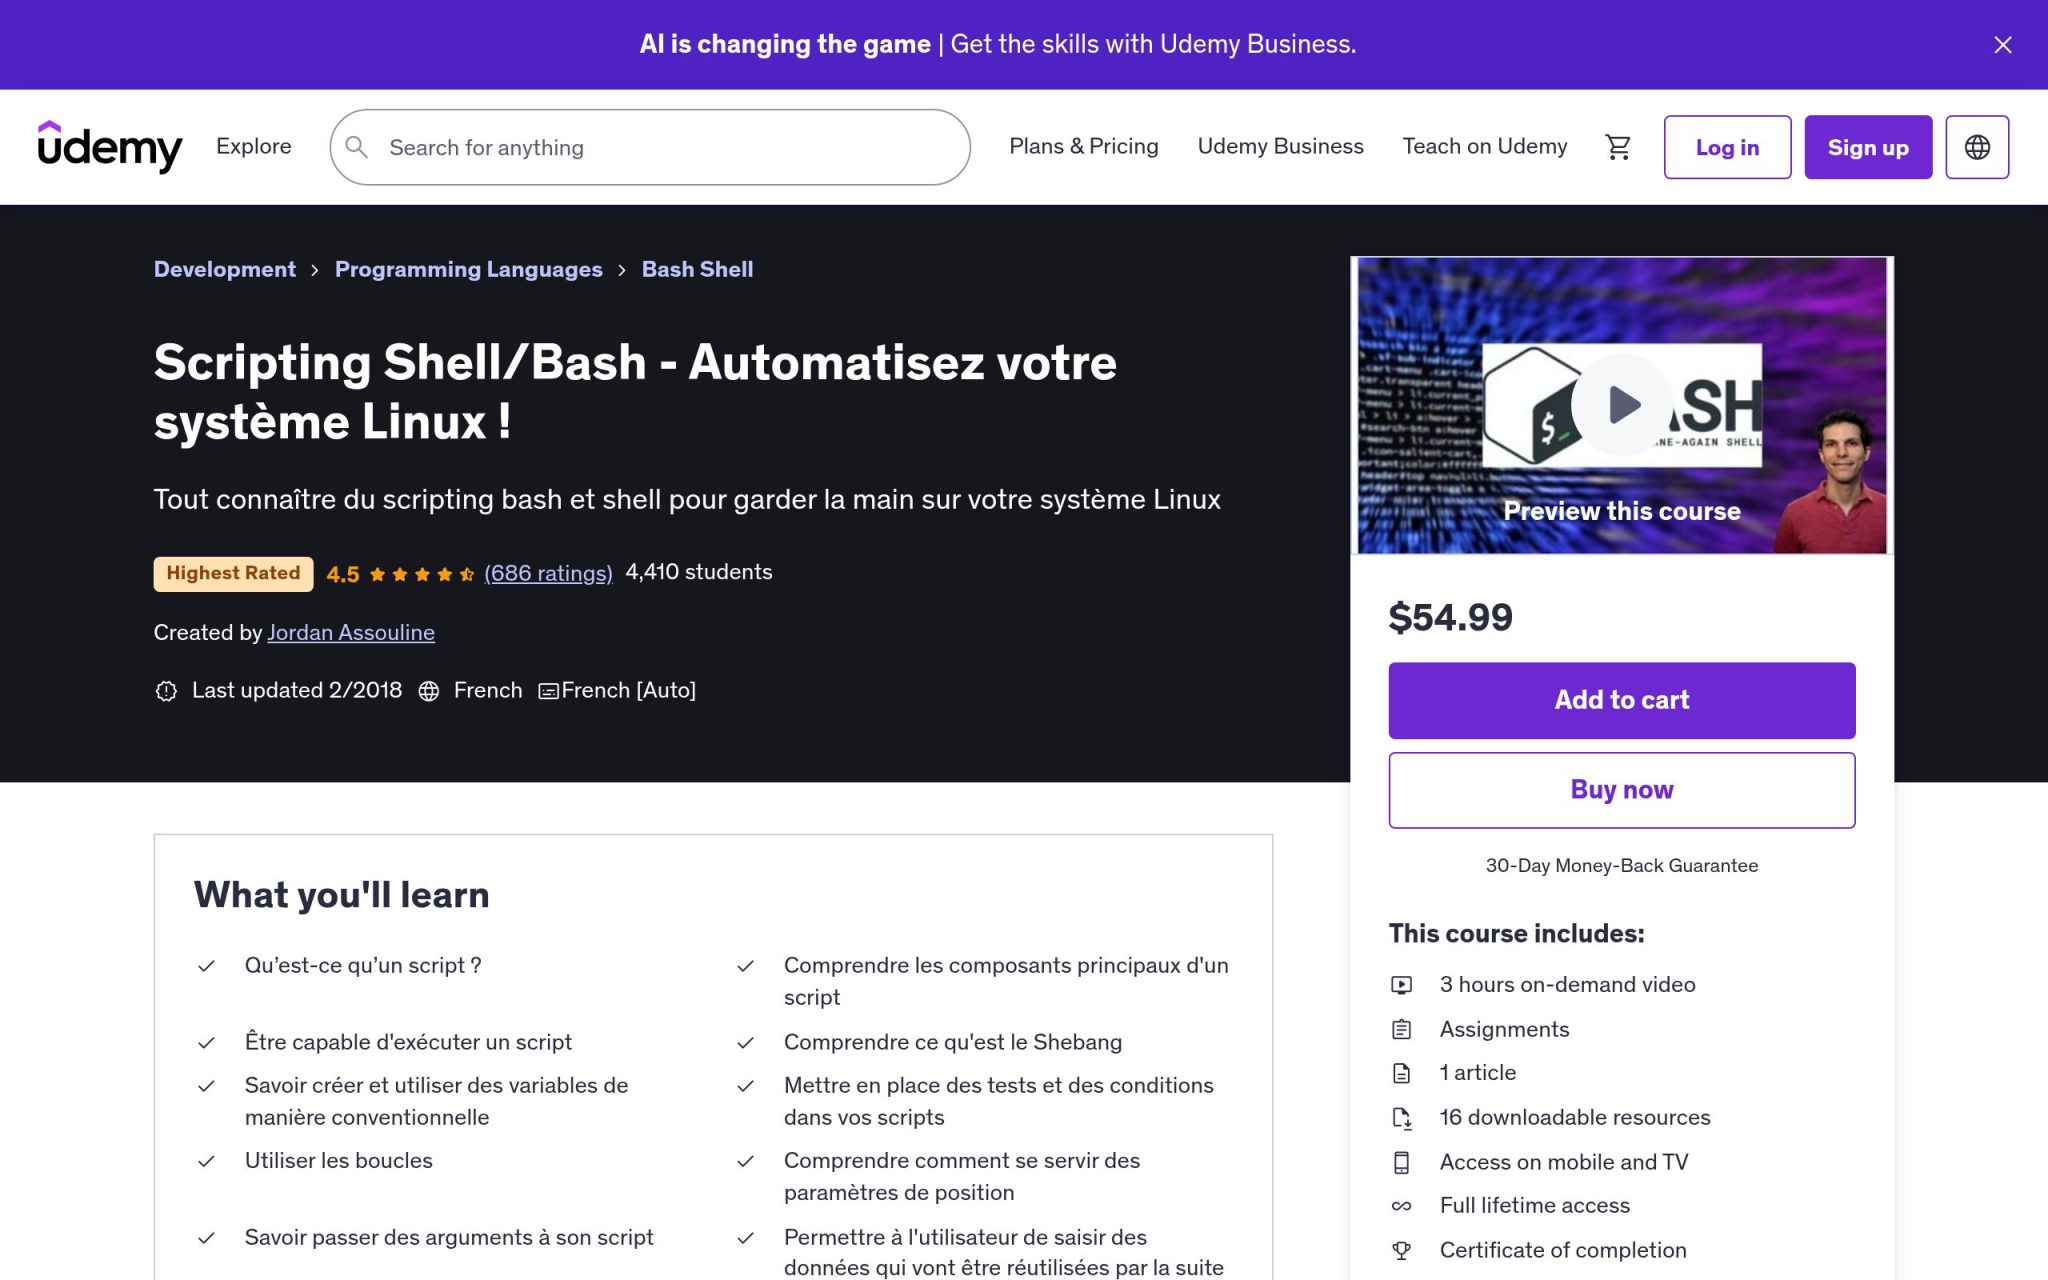Click the Log in button
The height and width of the screenshot is (1280, 2048).
click(x=1727, y=147)
